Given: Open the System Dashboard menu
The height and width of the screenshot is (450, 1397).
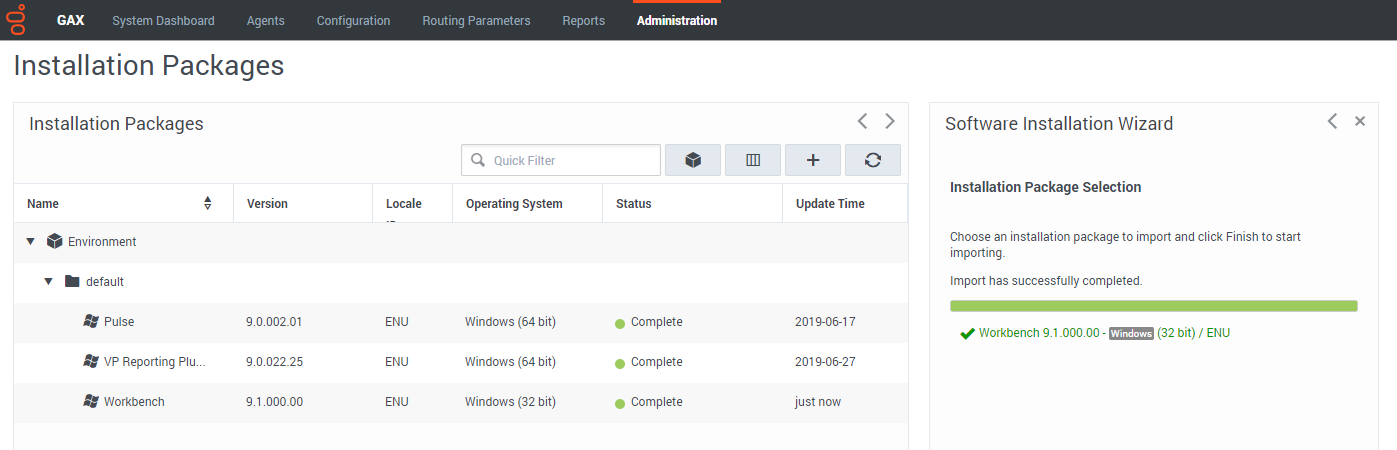Looking at the screenshot, I should (163, 20).
